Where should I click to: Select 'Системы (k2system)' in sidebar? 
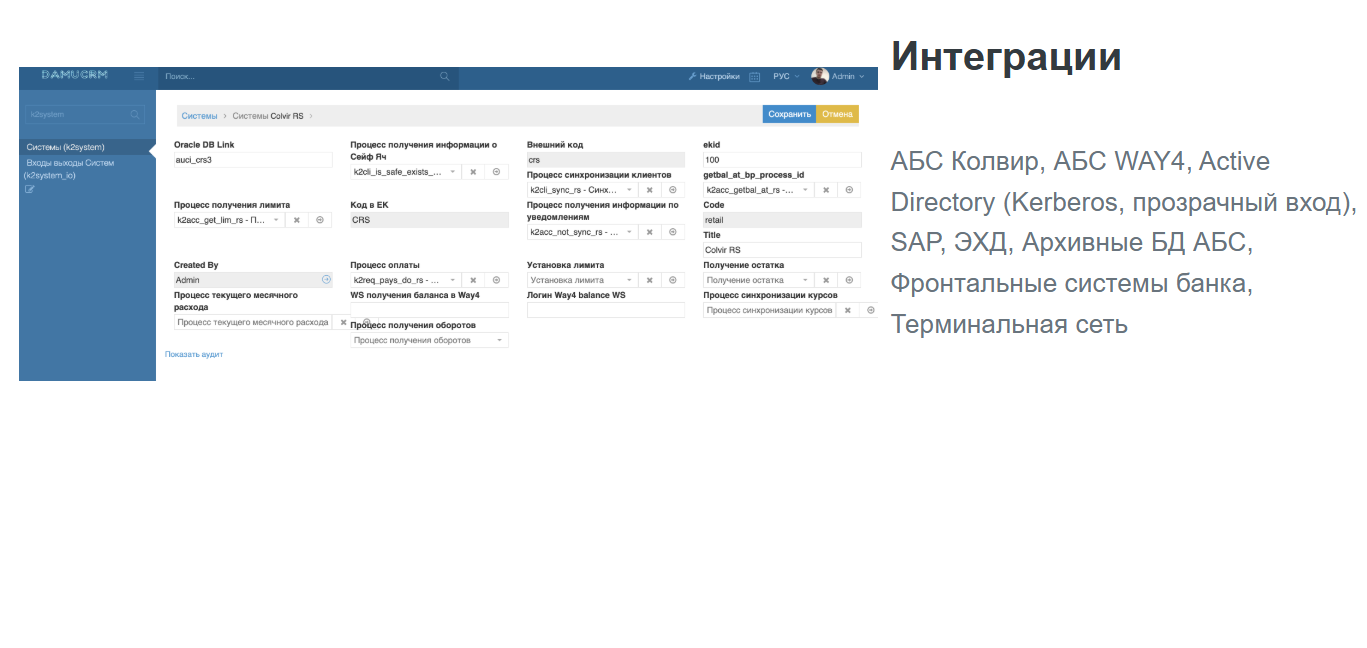point(87,147)
